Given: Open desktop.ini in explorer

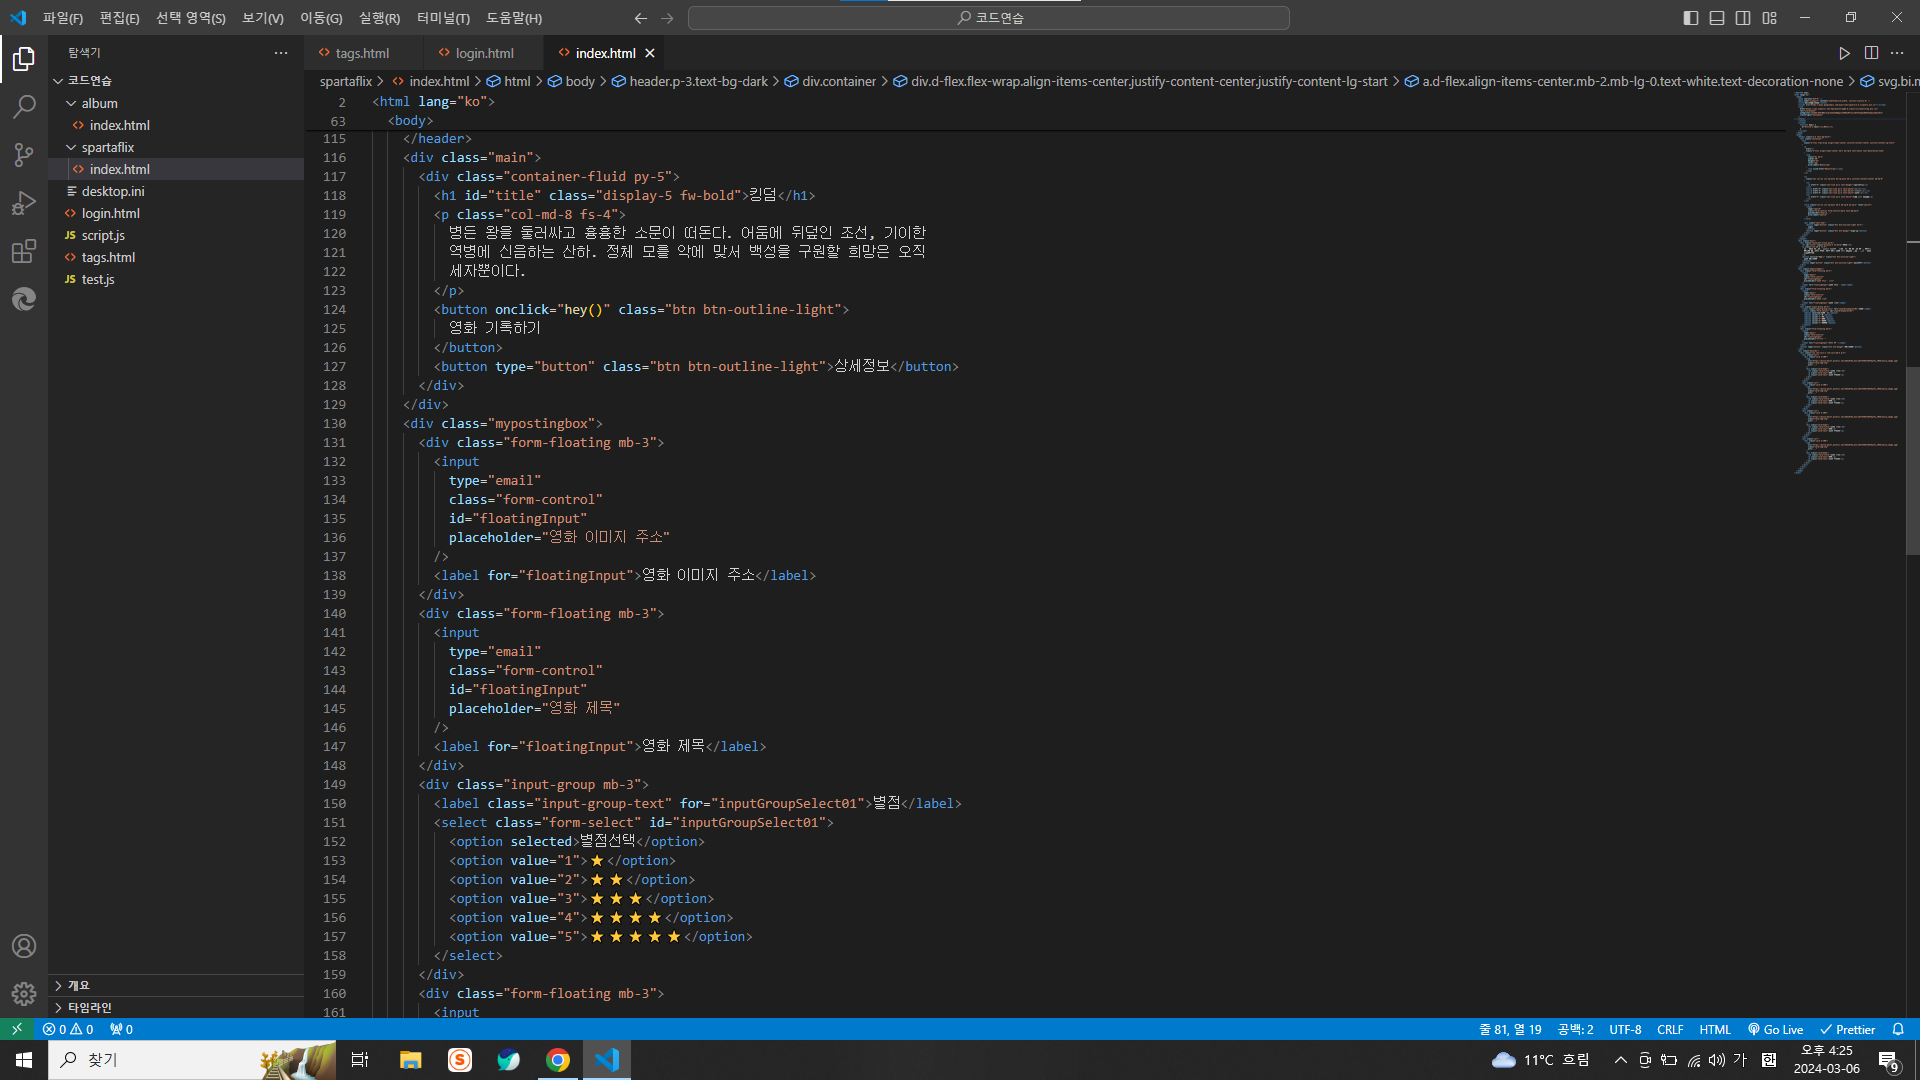Looking at the screenshot, I should point(176,191).
